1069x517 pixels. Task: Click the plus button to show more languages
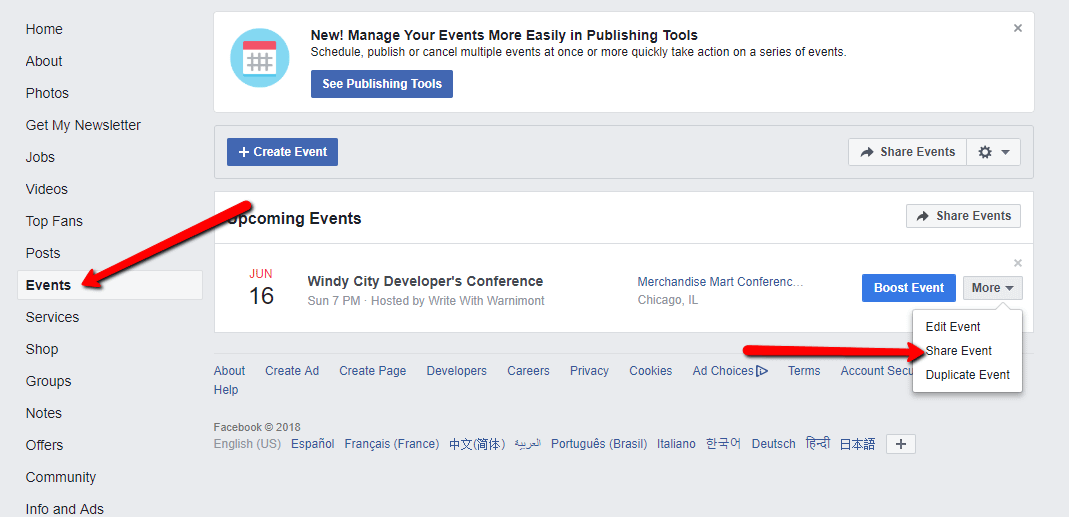[901, 445]
